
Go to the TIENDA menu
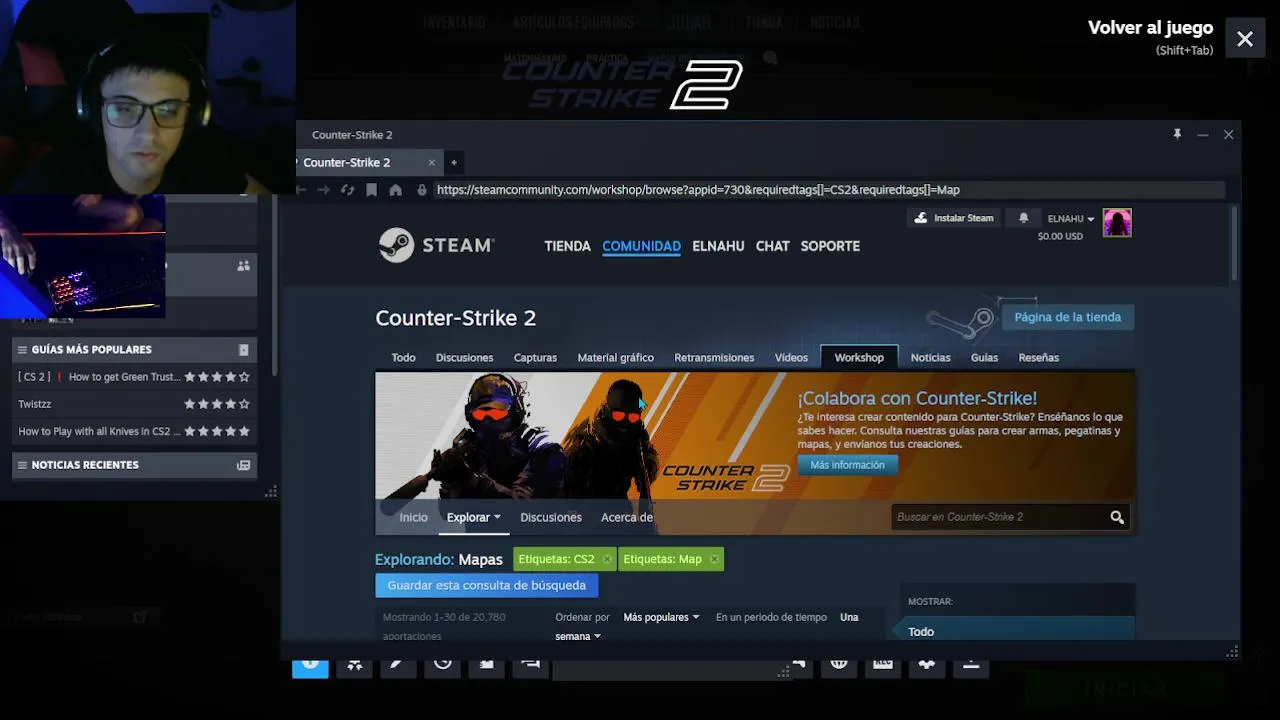[x=567, y=246]
